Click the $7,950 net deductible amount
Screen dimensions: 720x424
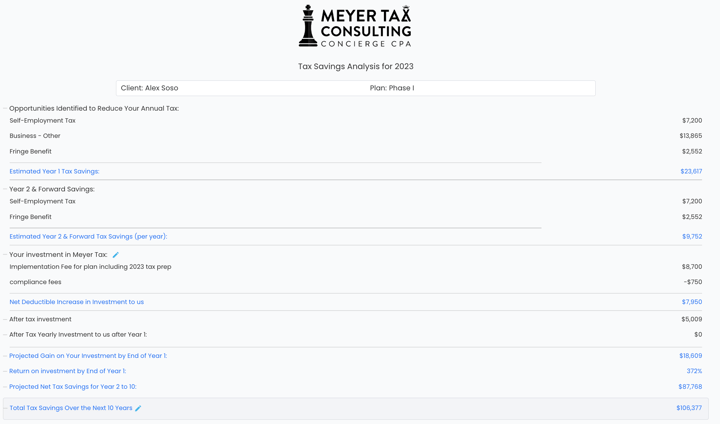click(692, 302)
